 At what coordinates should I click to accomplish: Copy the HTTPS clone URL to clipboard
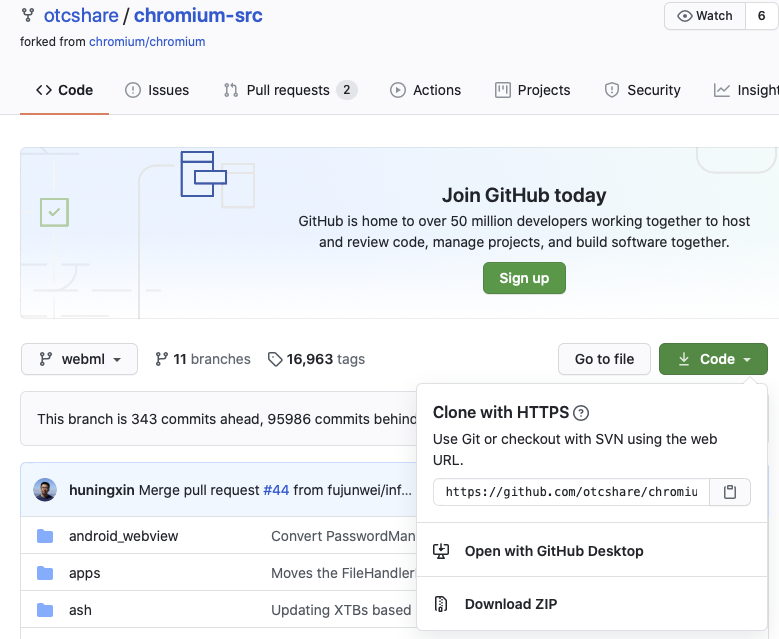(730, 492)
